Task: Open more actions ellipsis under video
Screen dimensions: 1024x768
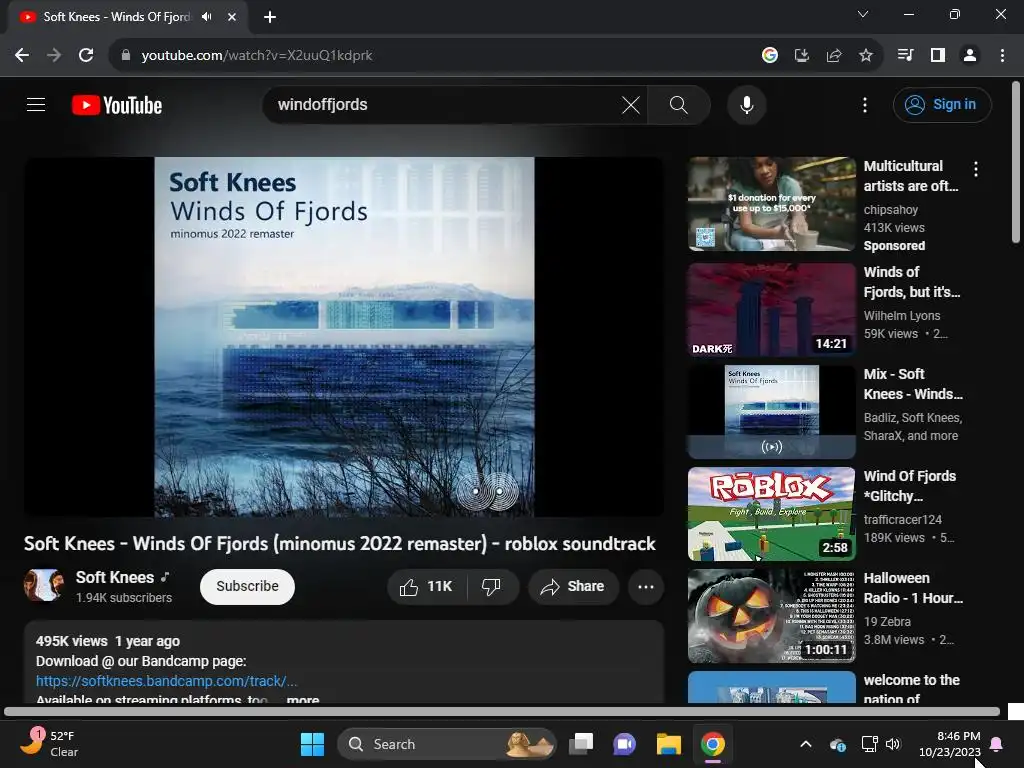Action: pyautogui.click(x=646, y=586)
